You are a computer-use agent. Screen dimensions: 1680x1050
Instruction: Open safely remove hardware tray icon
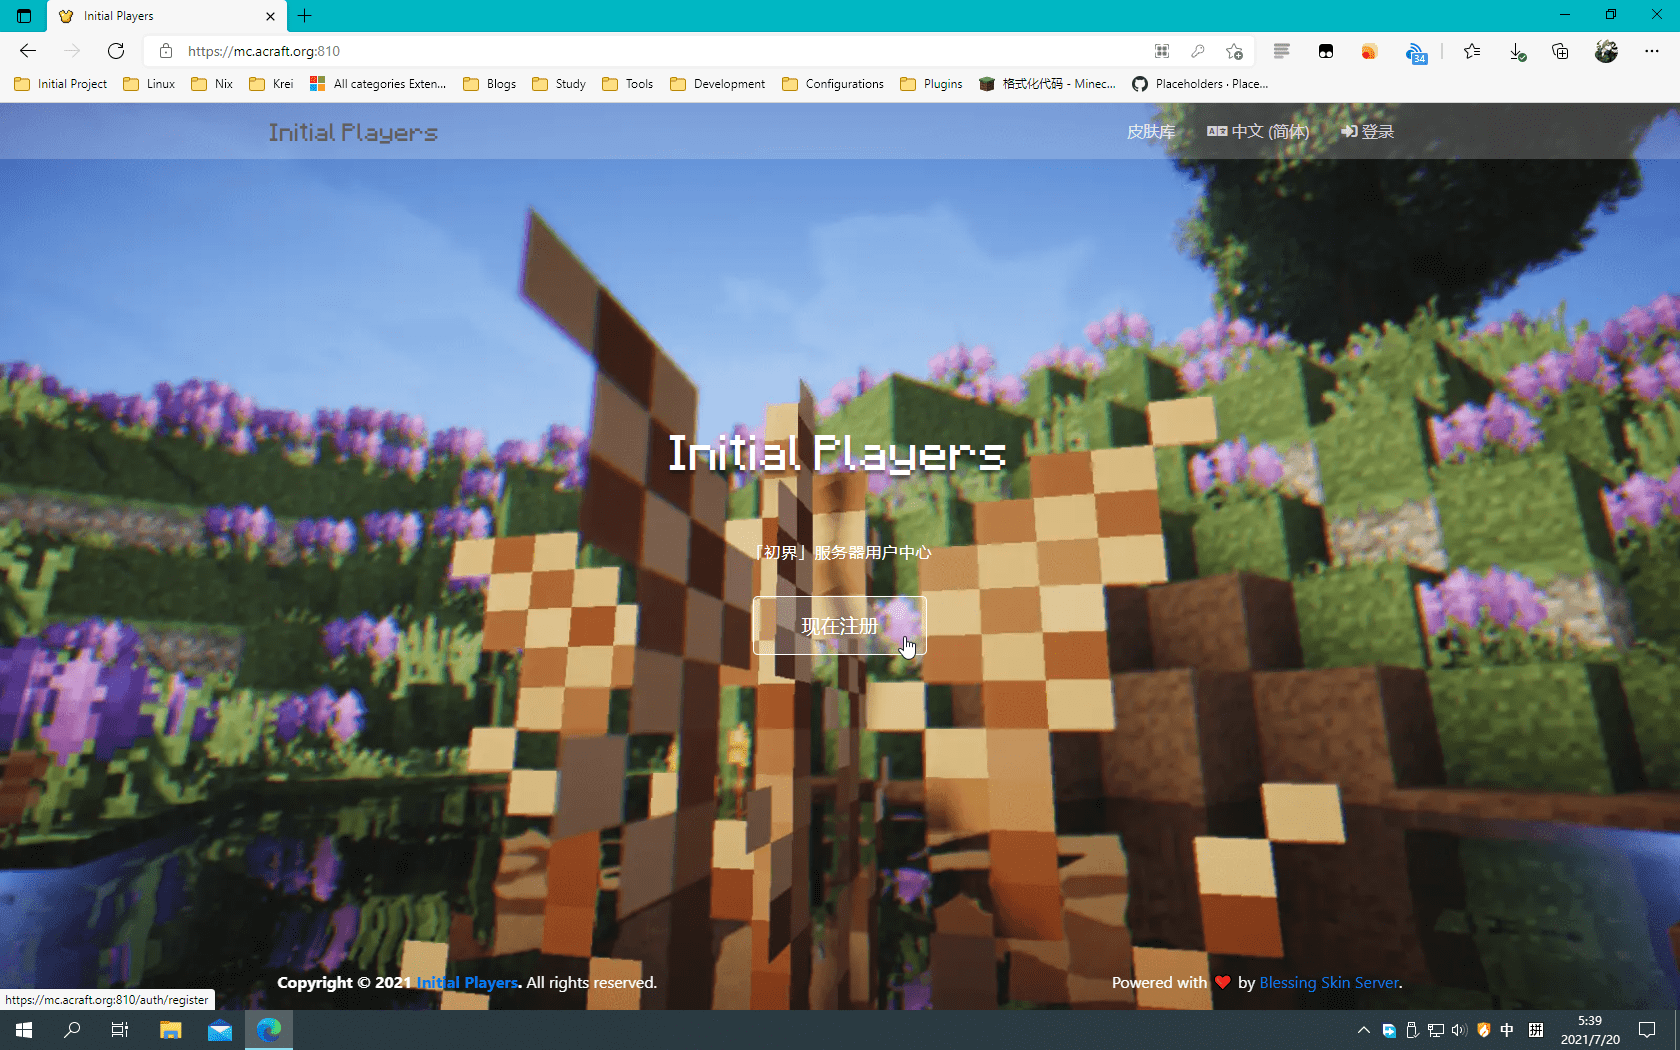(x=1412, y=1030)
